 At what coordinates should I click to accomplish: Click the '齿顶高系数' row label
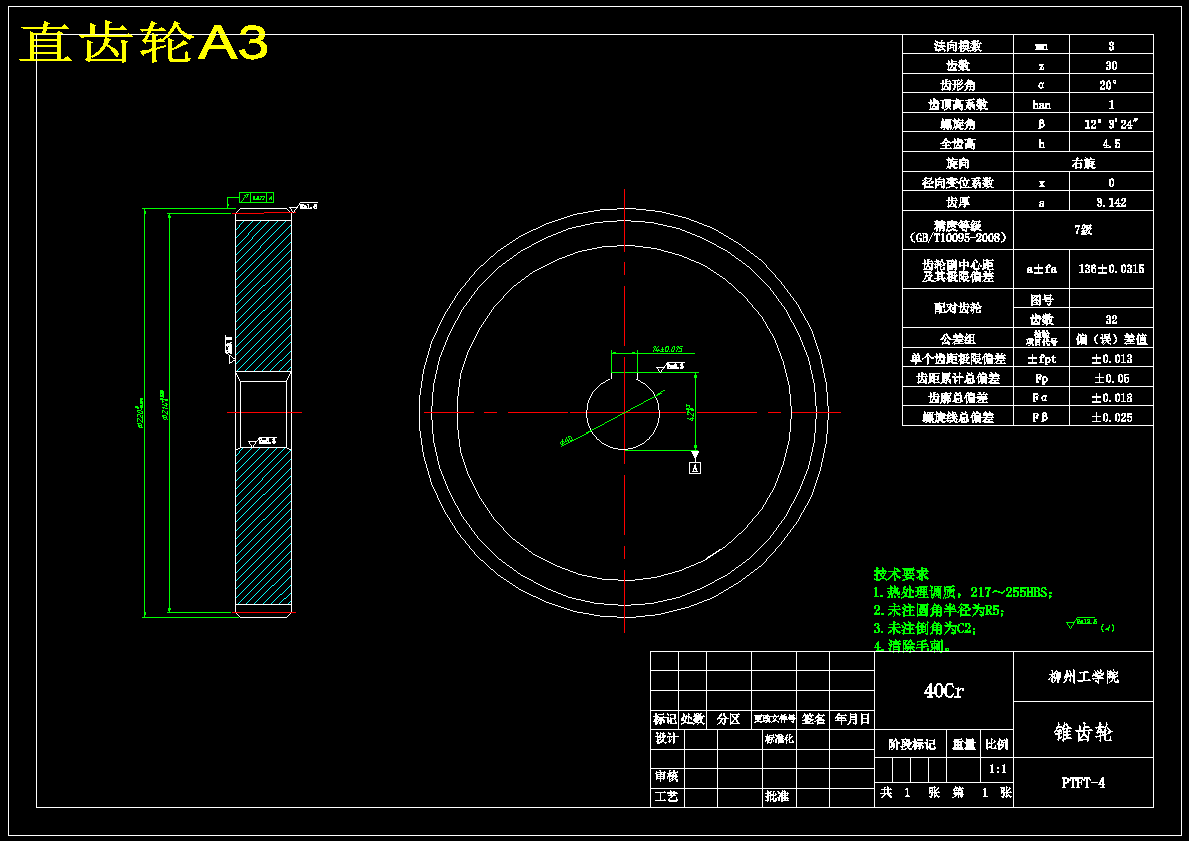958,105
